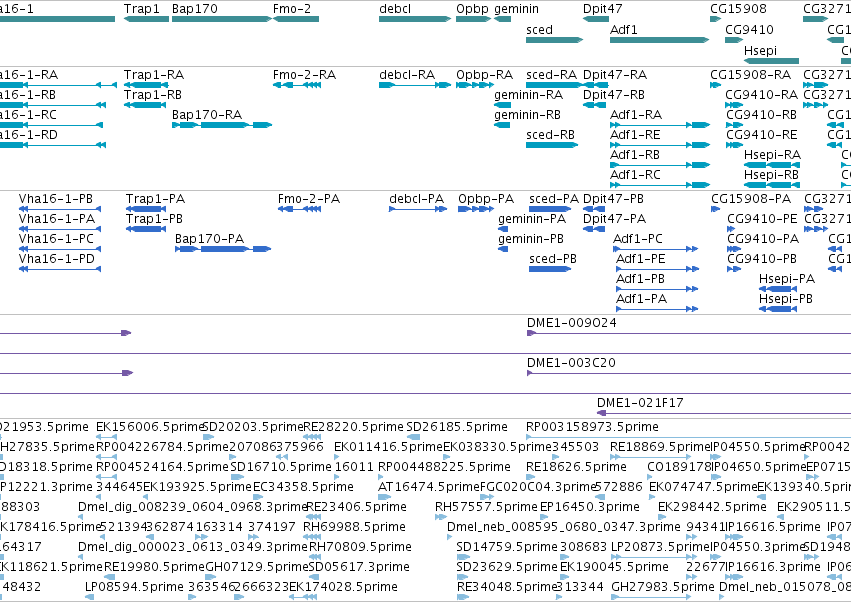
Task: Select transcript debcl-RA
Action: pyautogui.click(x=415, y=85)
